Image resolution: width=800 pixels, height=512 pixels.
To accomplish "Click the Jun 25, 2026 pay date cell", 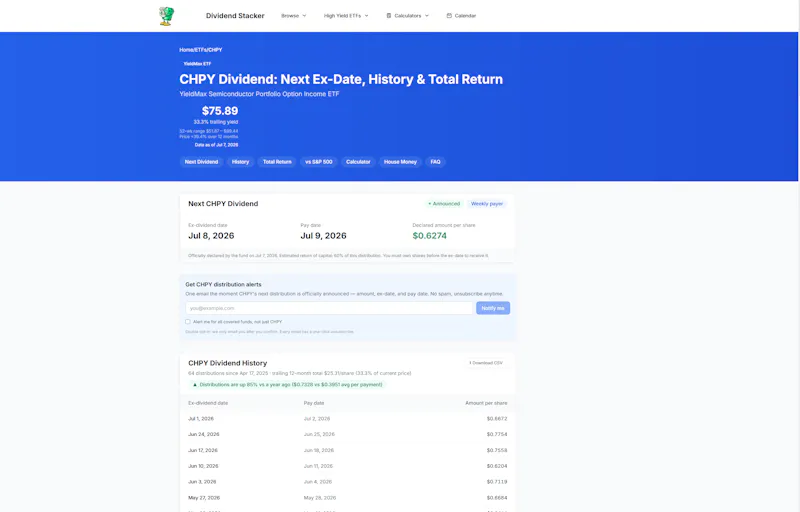I will 319,434.
